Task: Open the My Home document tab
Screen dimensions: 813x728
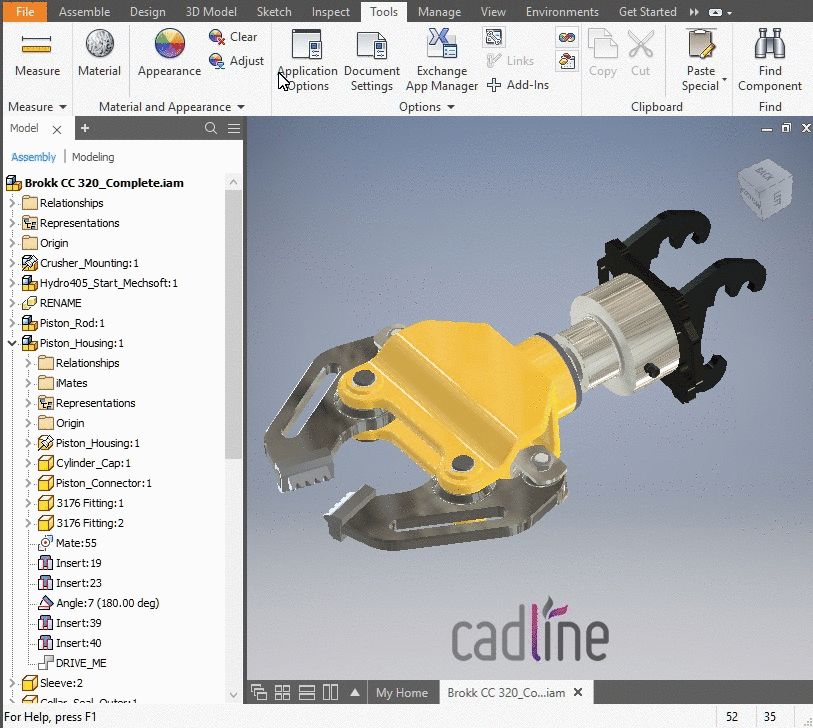Action: [x=402, y=693]
